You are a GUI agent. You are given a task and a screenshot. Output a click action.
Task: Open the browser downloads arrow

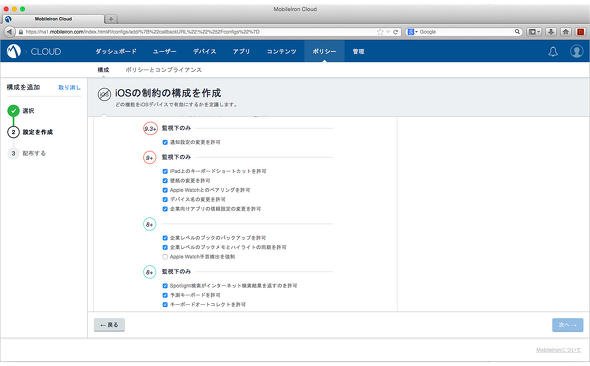(551, 32)
